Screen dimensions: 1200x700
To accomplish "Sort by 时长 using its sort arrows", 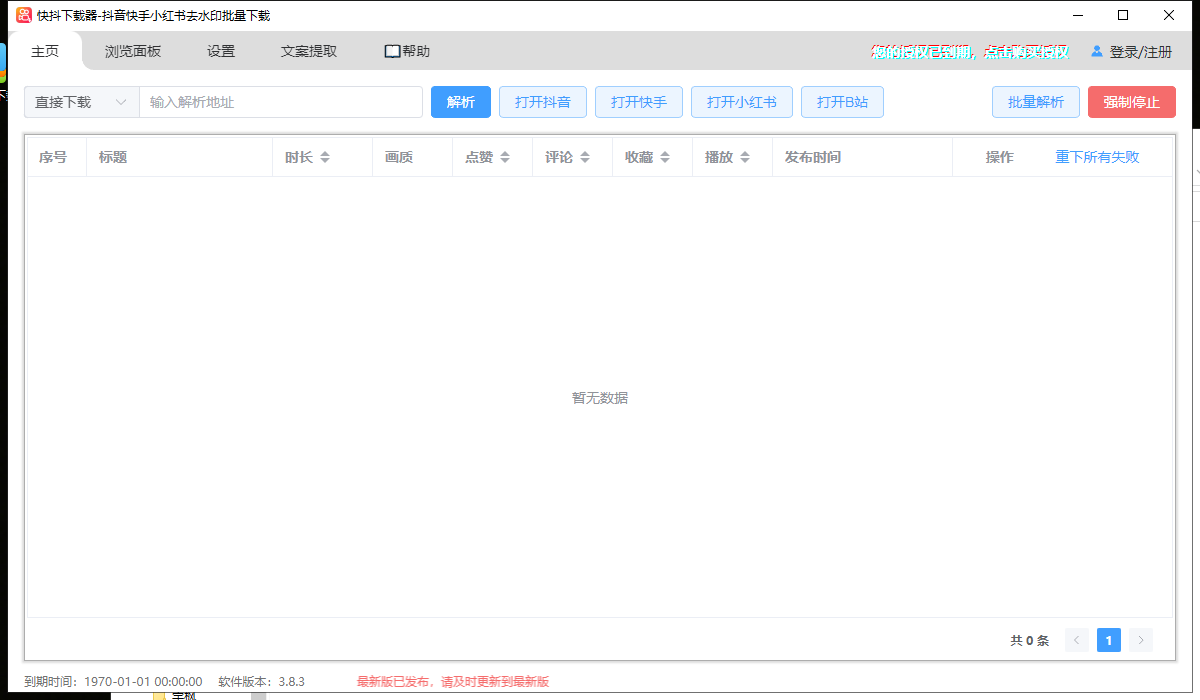I will click(x=325, y=157).
